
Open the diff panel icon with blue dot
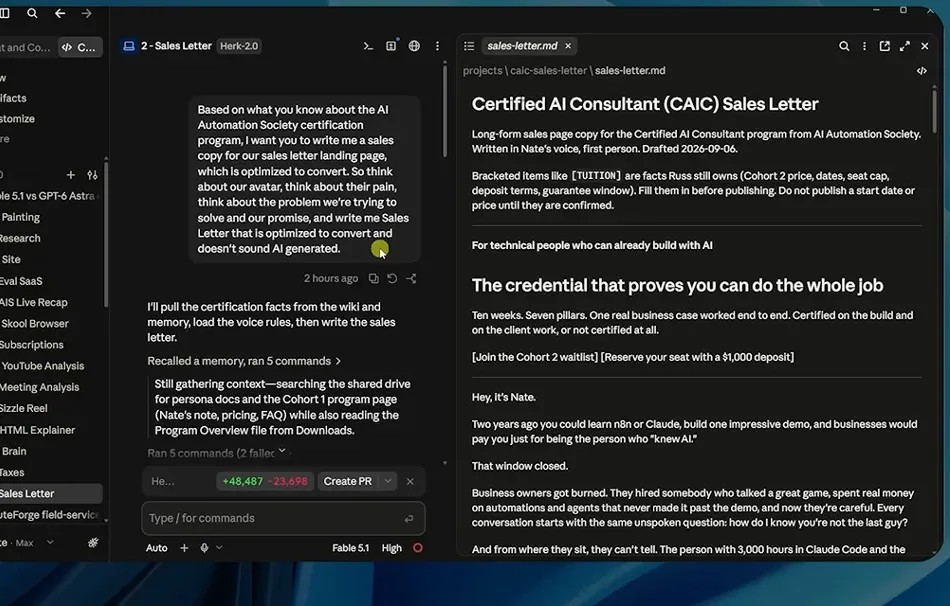(x=391, y=45)
